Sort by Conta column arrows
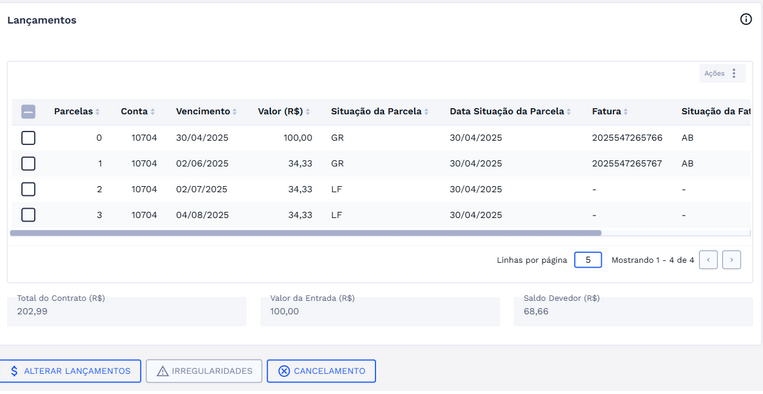The width and height of the screenshot is (763, 394). (152, 112)
